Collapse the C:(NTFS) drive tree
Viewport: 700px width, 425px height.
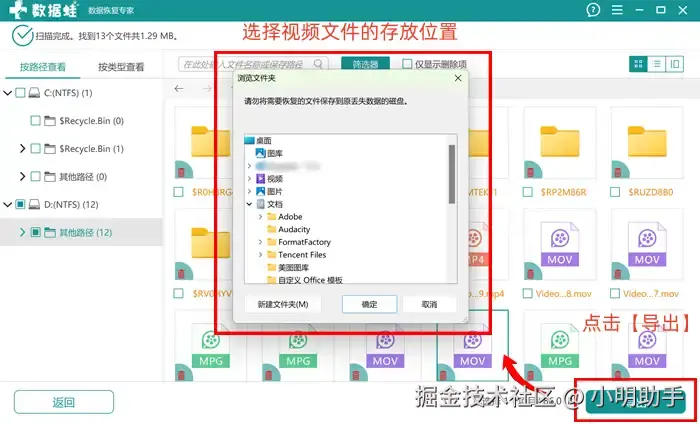[x=7, y=93]
